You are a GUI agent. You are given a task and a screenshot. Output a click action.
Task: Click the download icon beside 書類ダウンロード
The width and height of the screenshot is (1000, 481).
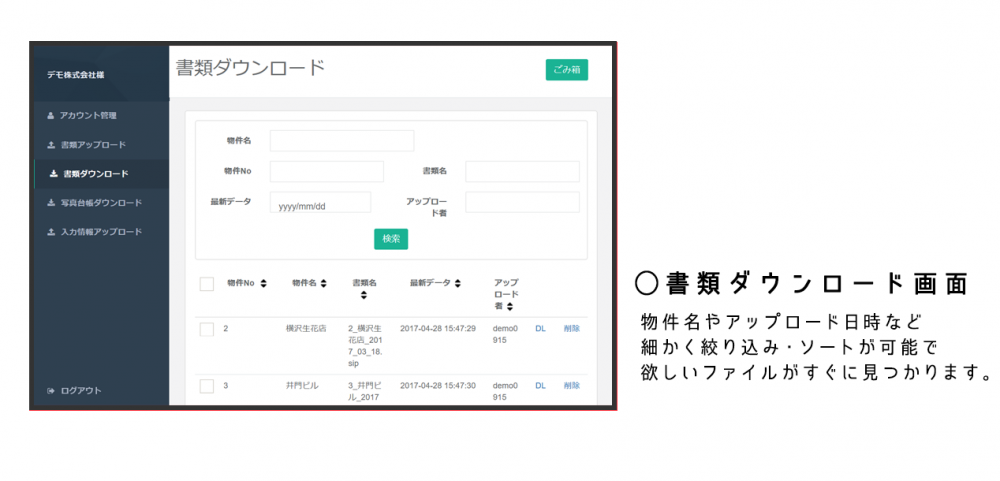tap(54, 174)
